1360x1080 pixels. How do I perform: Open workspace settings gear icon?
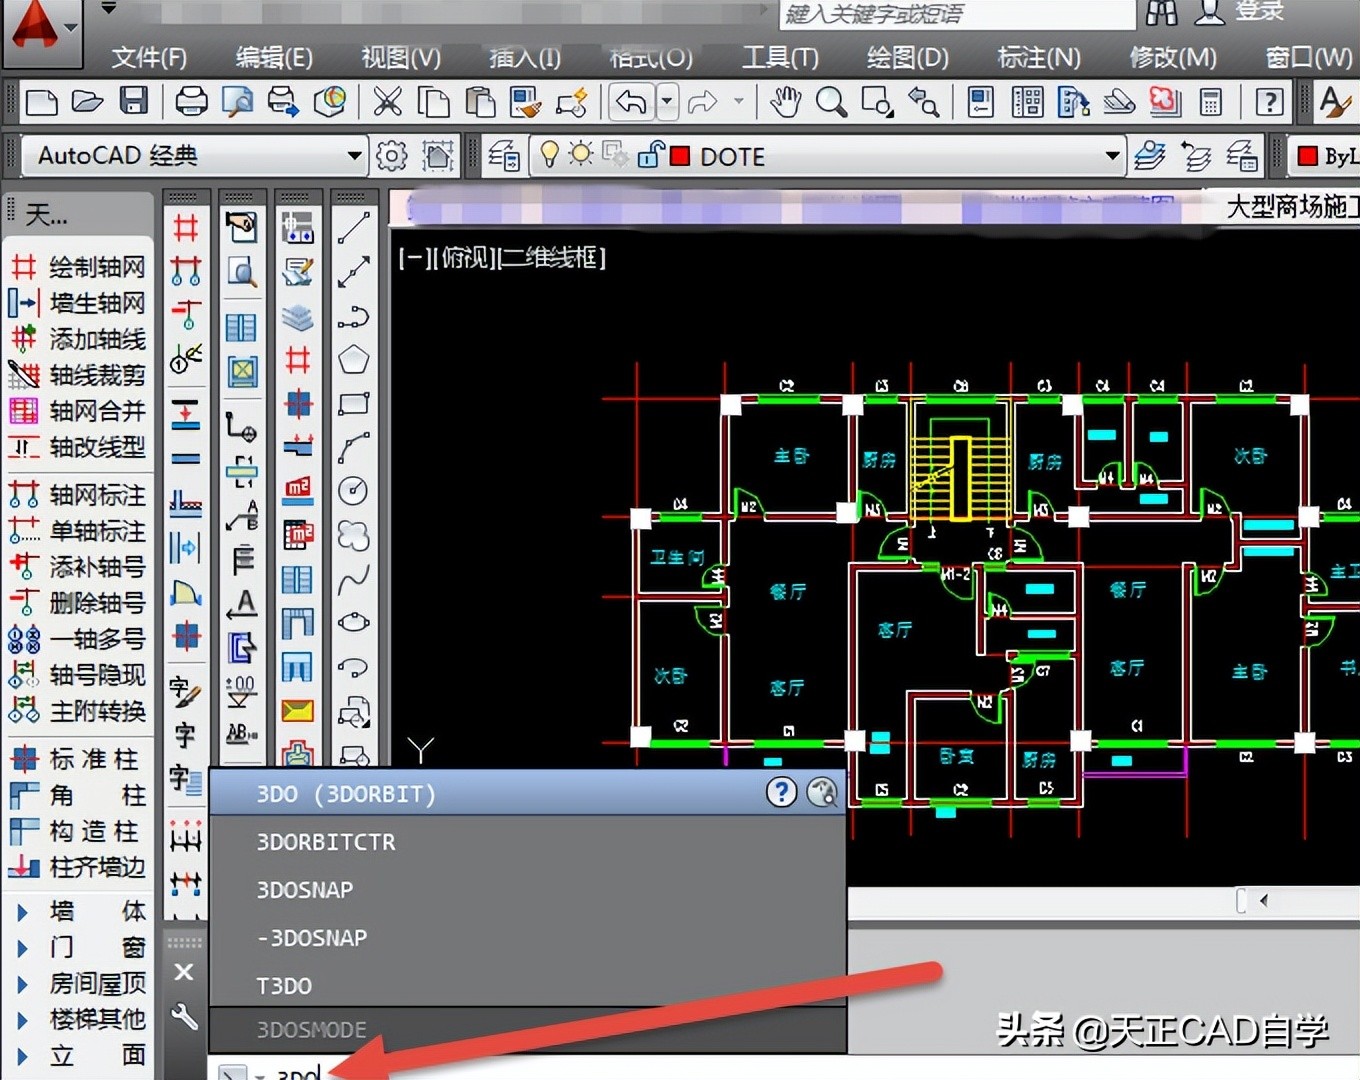(391, 156)
